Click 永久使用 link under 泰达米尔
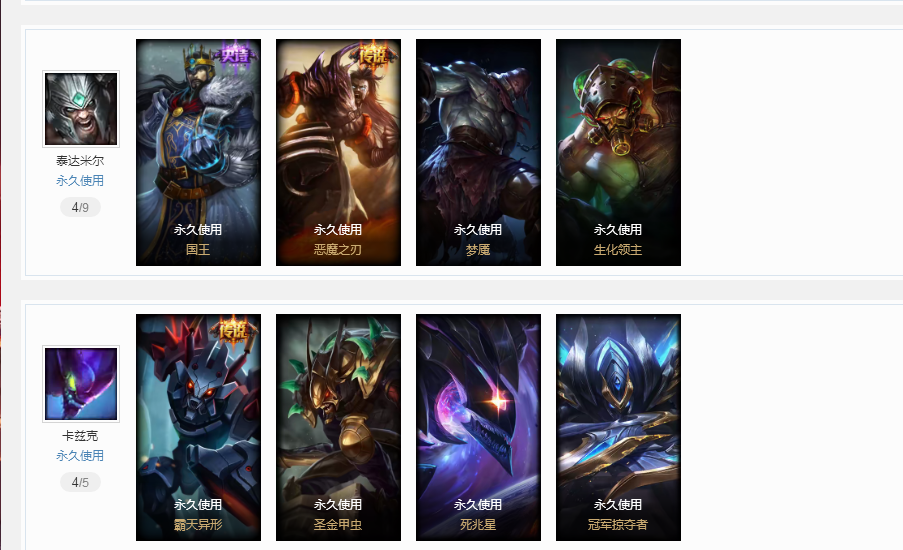 pos(80,181)
